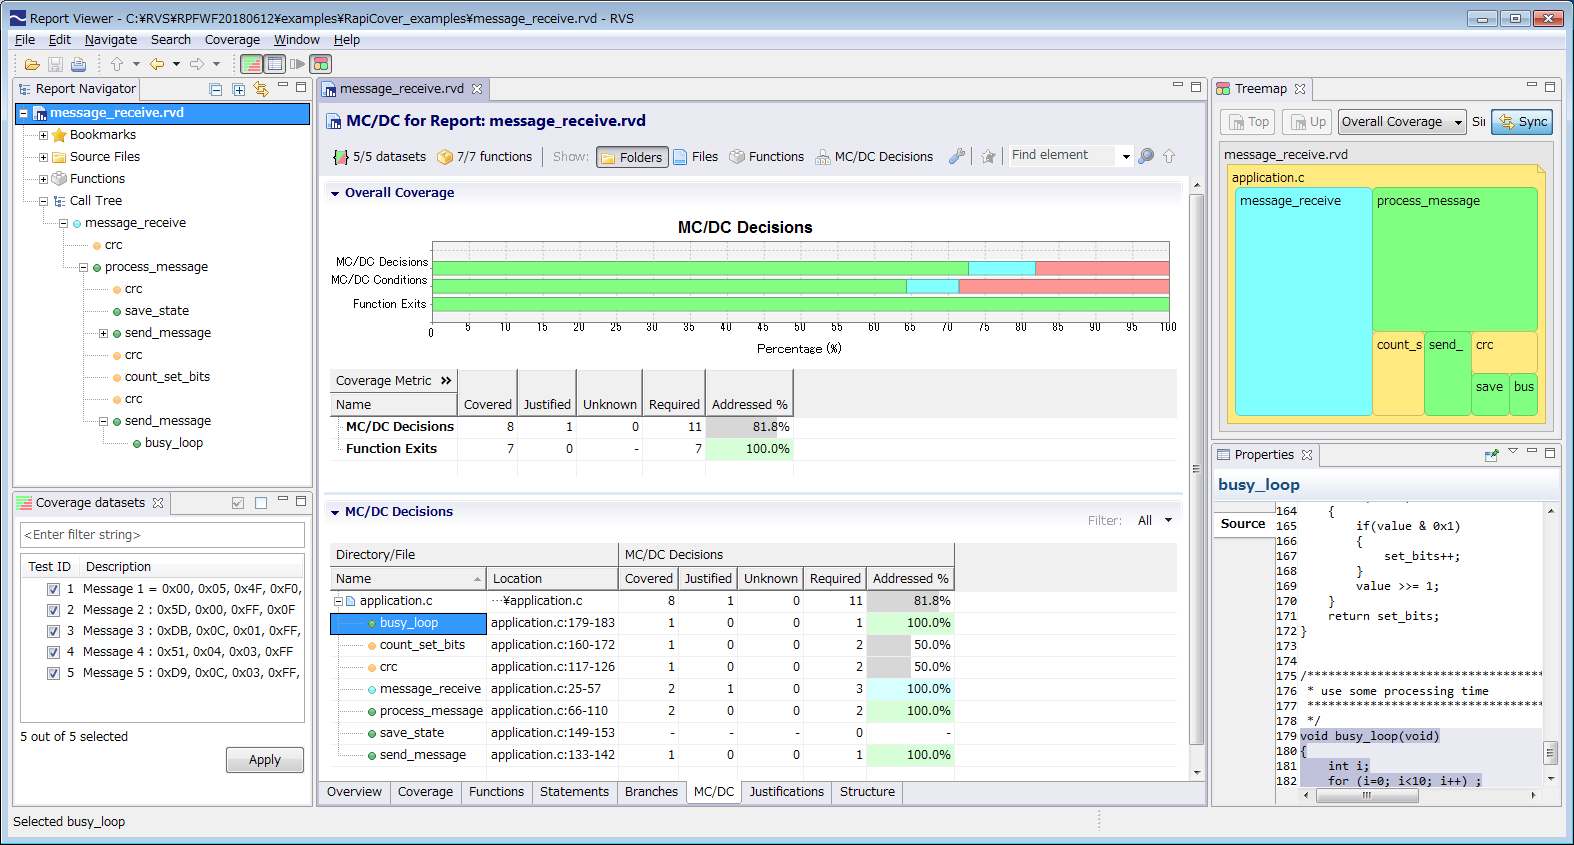Image resolution: width=1574 pixels, height=845 pixels.
Task: Click the go-to-parent up arrow beside search
Action: pos(1169,156)
